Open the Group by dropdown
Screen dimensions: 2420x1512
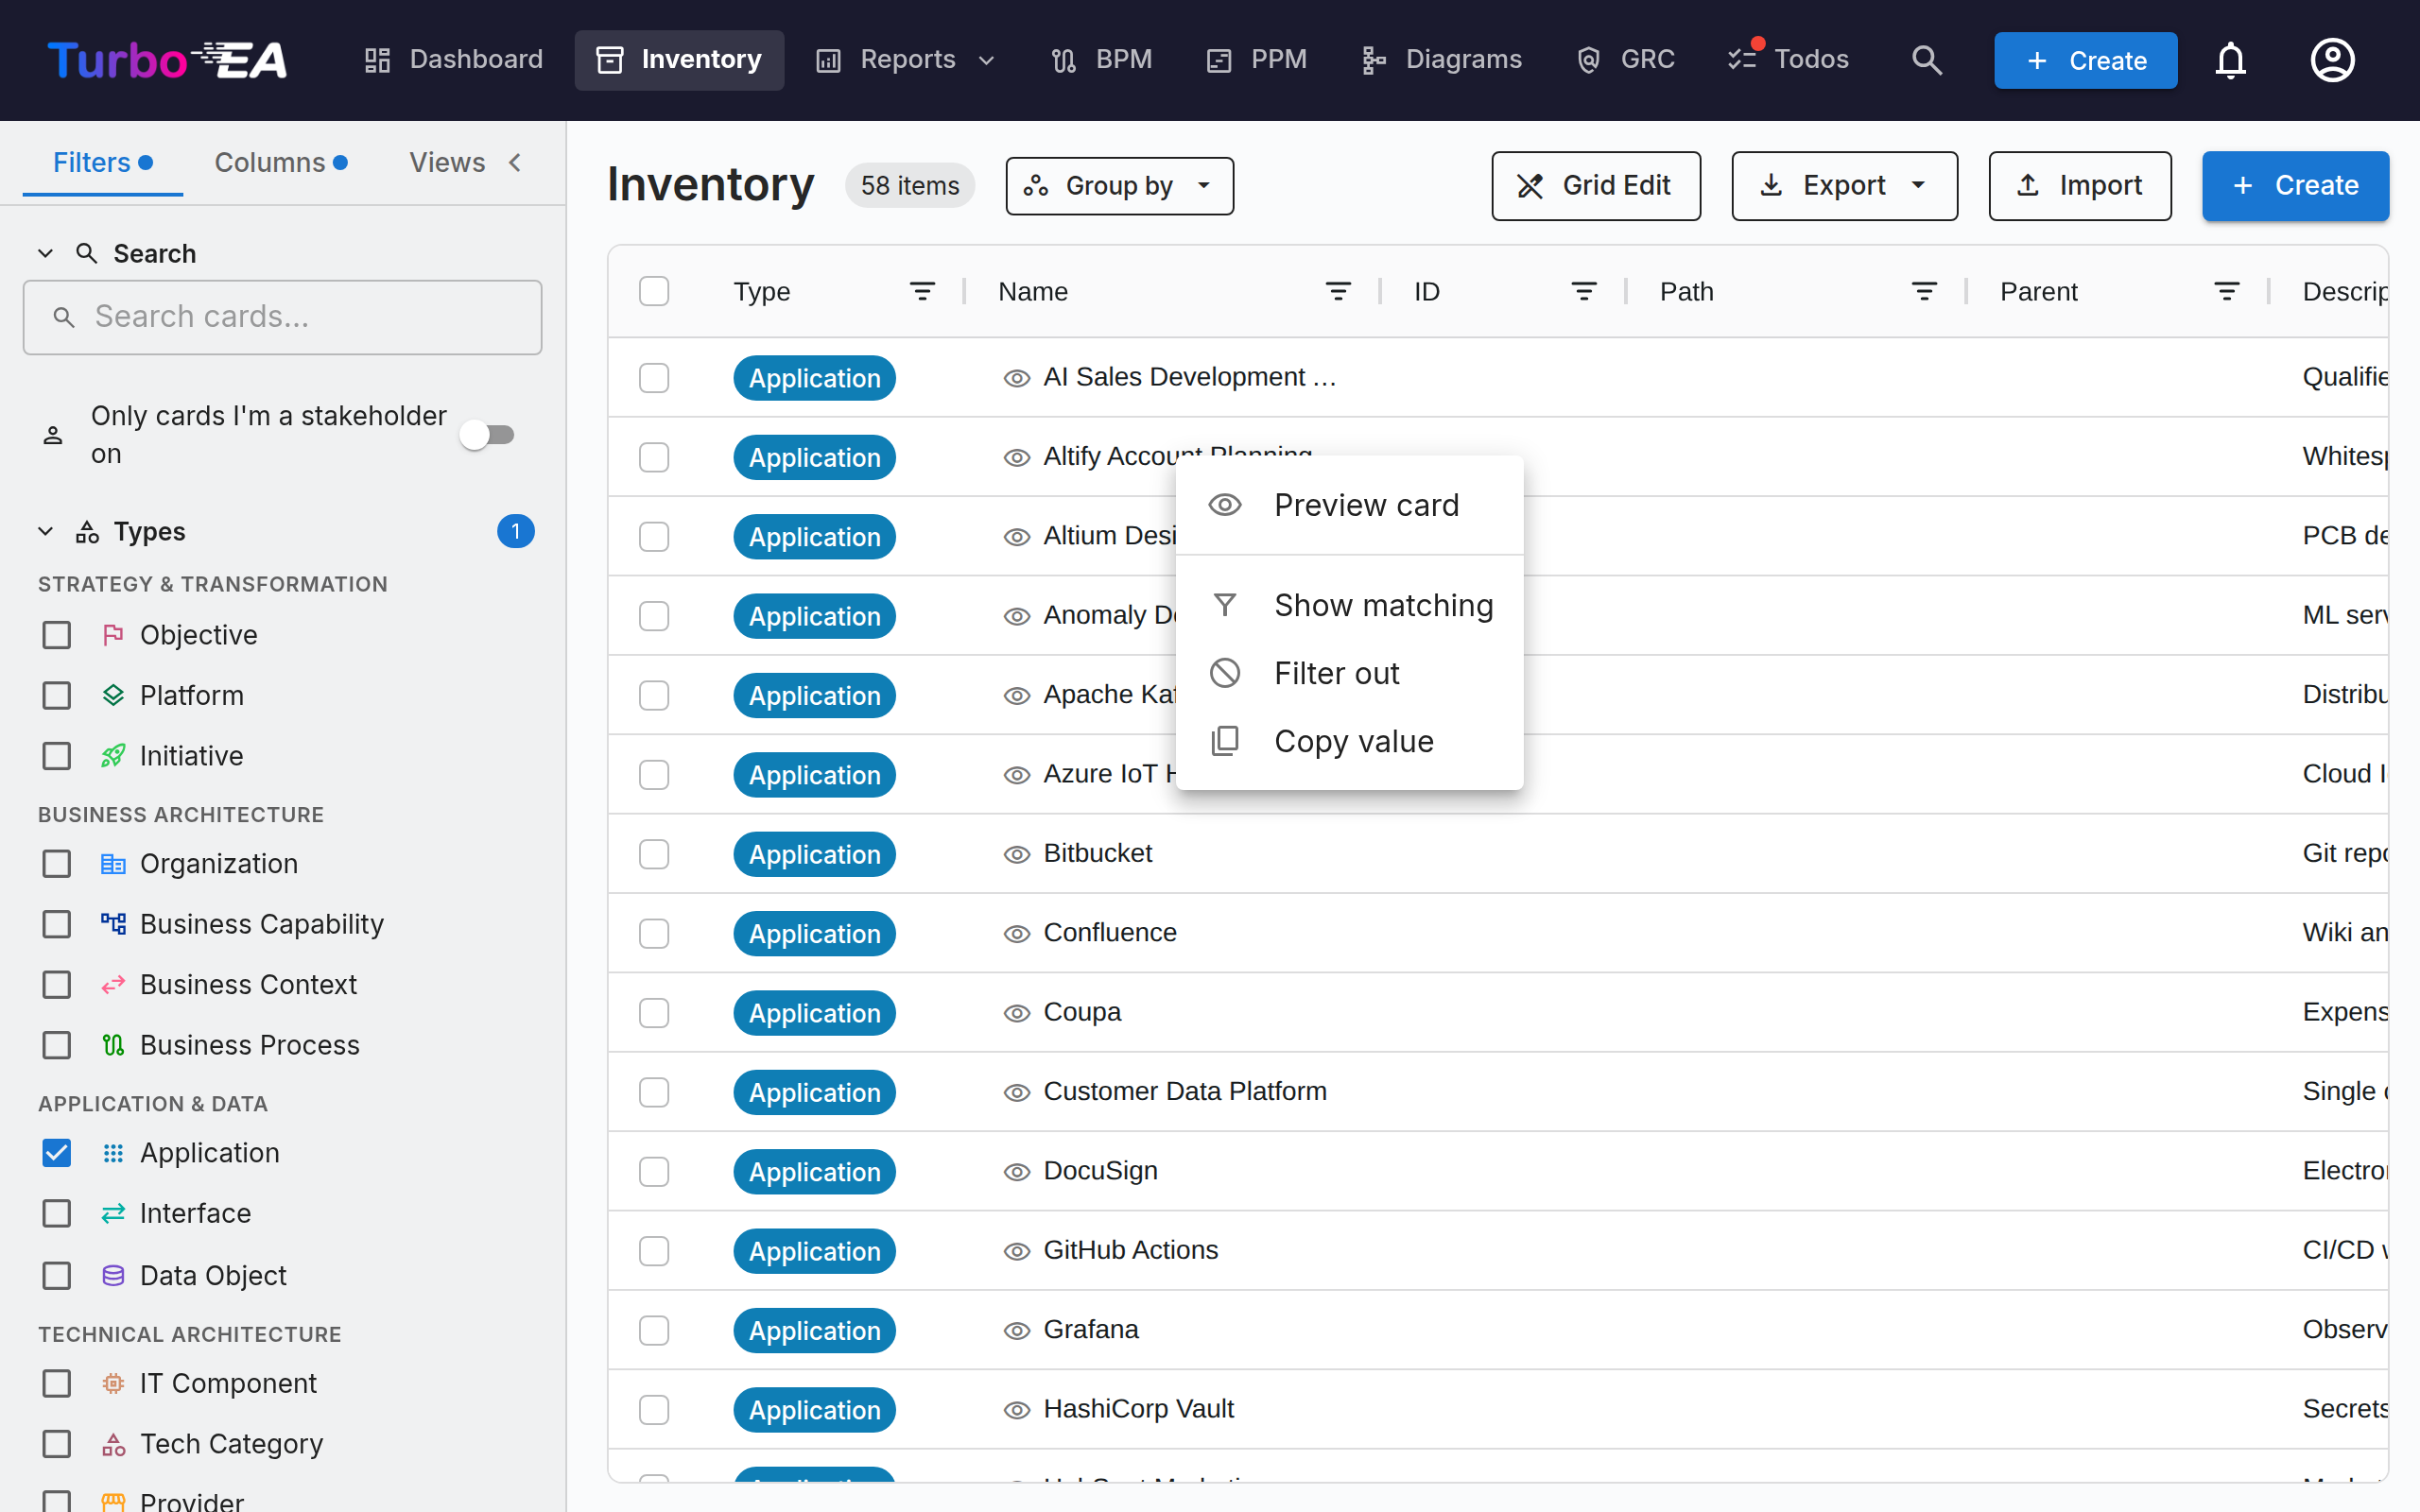click(x=1119, y=186)
